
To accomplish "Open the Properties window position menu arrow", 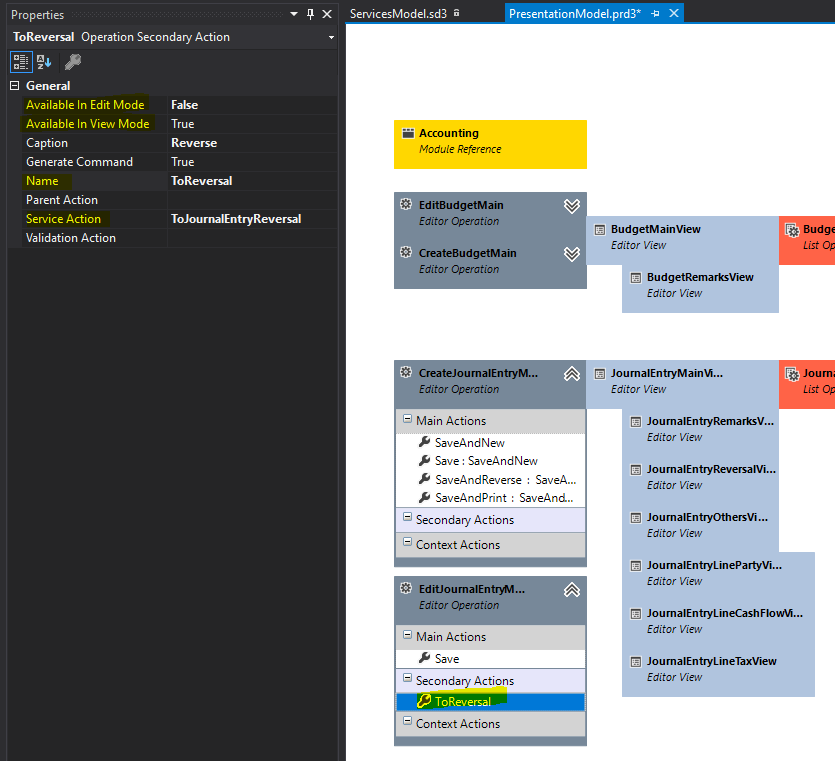I will (293, 14).
